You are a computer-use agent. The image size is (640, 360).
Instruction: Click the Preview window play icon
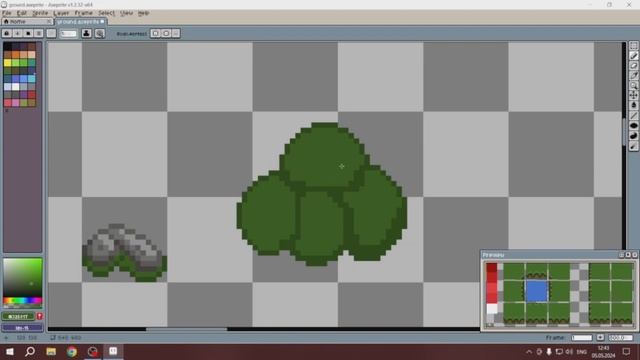point(628,255)
